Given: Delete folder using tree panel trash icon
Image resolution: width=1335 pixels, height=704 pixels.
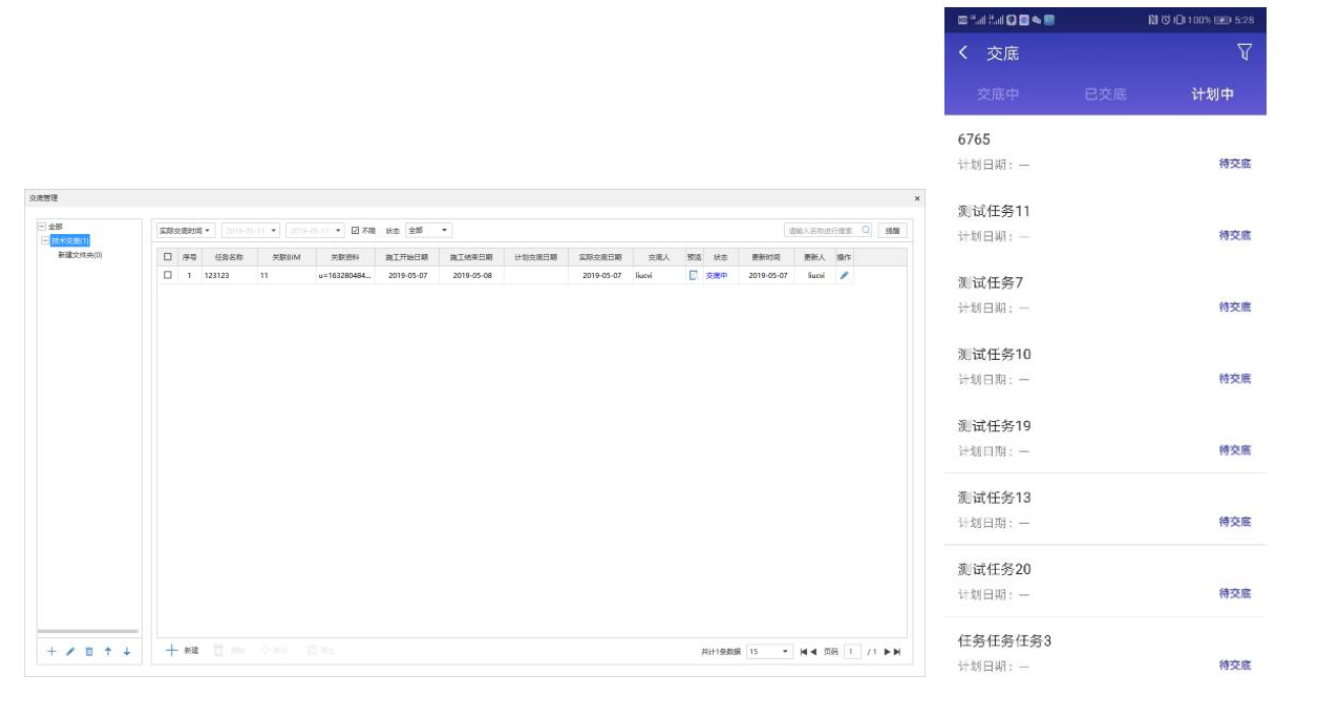Looking at the screenshot, I should click(89, 651).
